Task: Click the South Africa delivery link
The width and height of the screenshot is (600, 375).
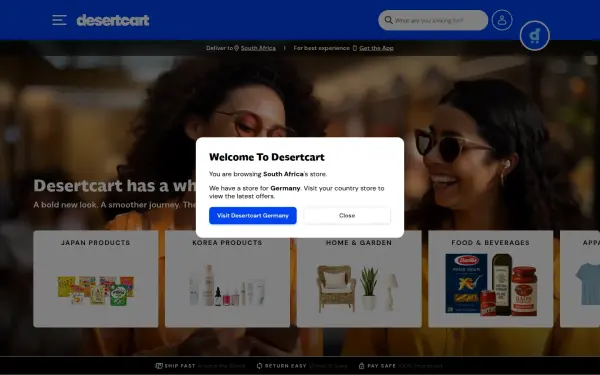Action: click(258, 48)
